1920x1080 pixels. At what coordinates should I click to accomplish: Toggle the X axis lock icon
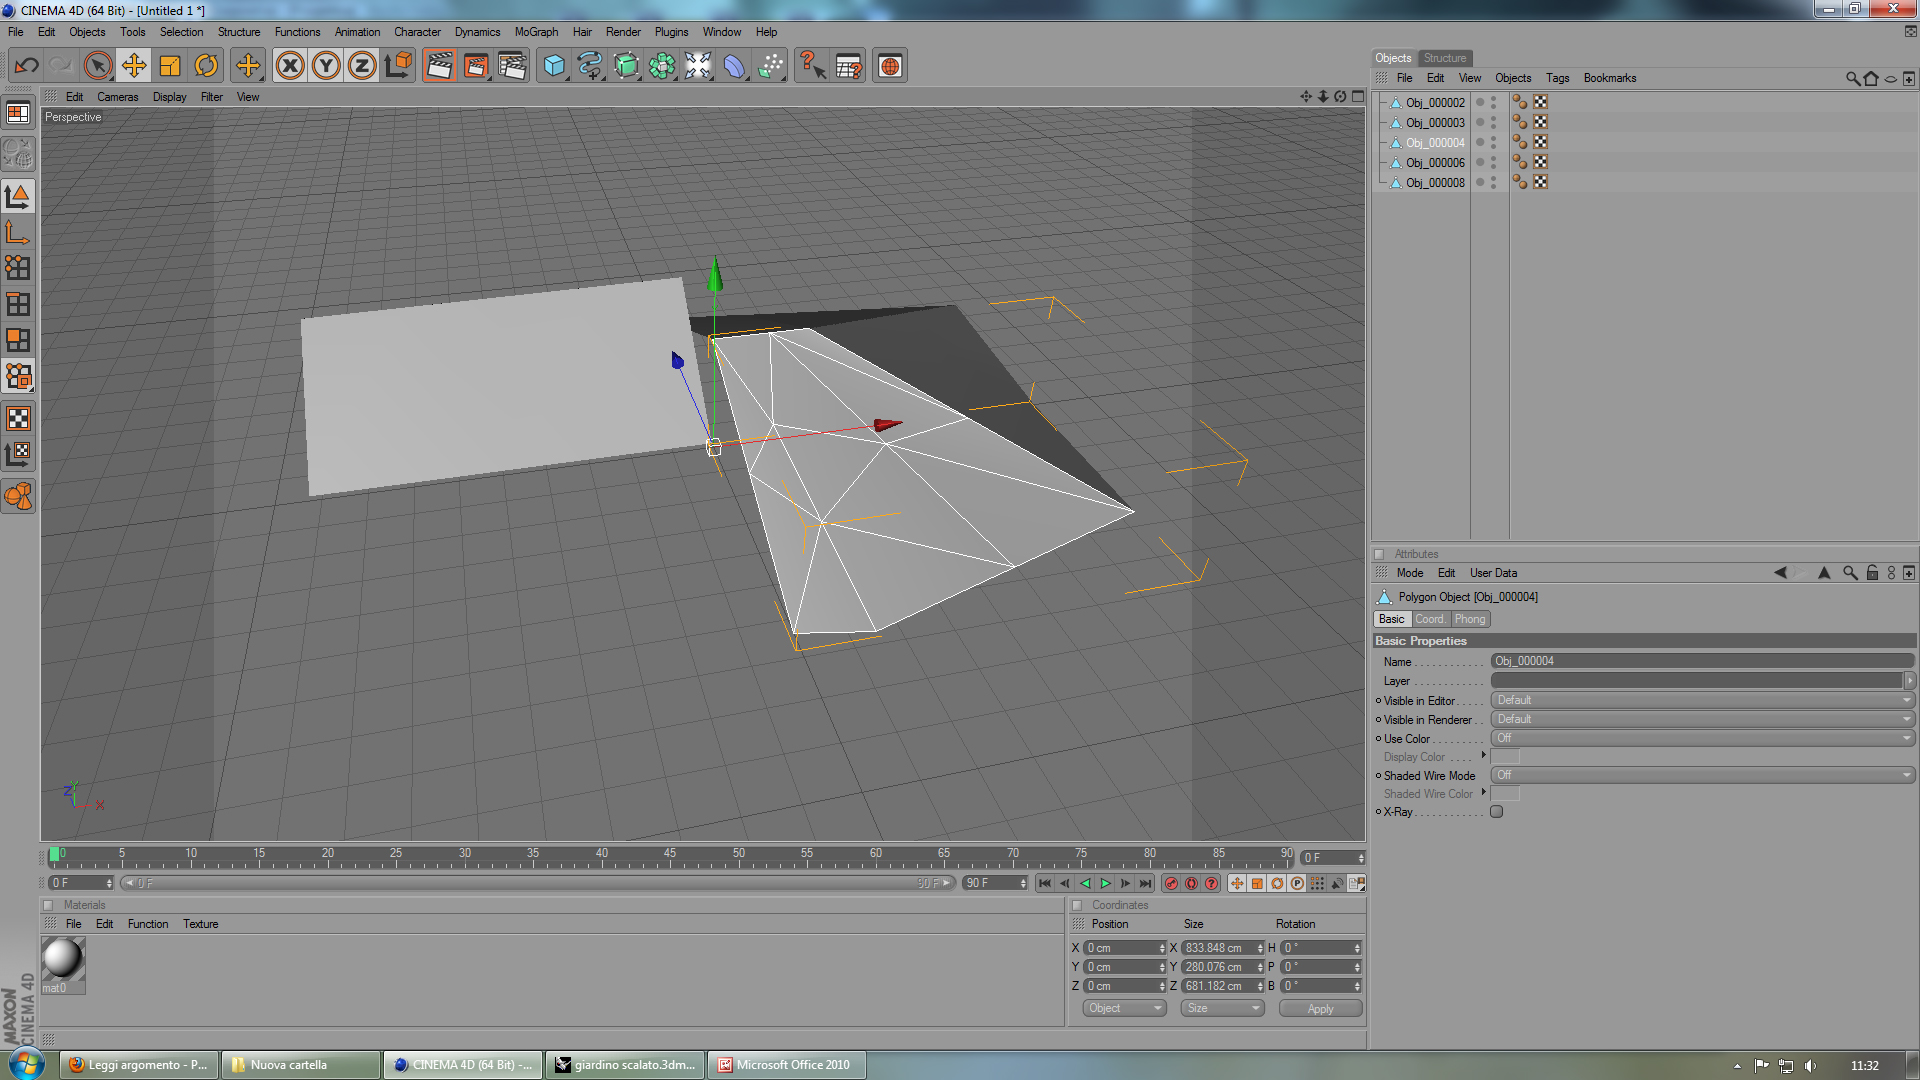tap(290, 66)
